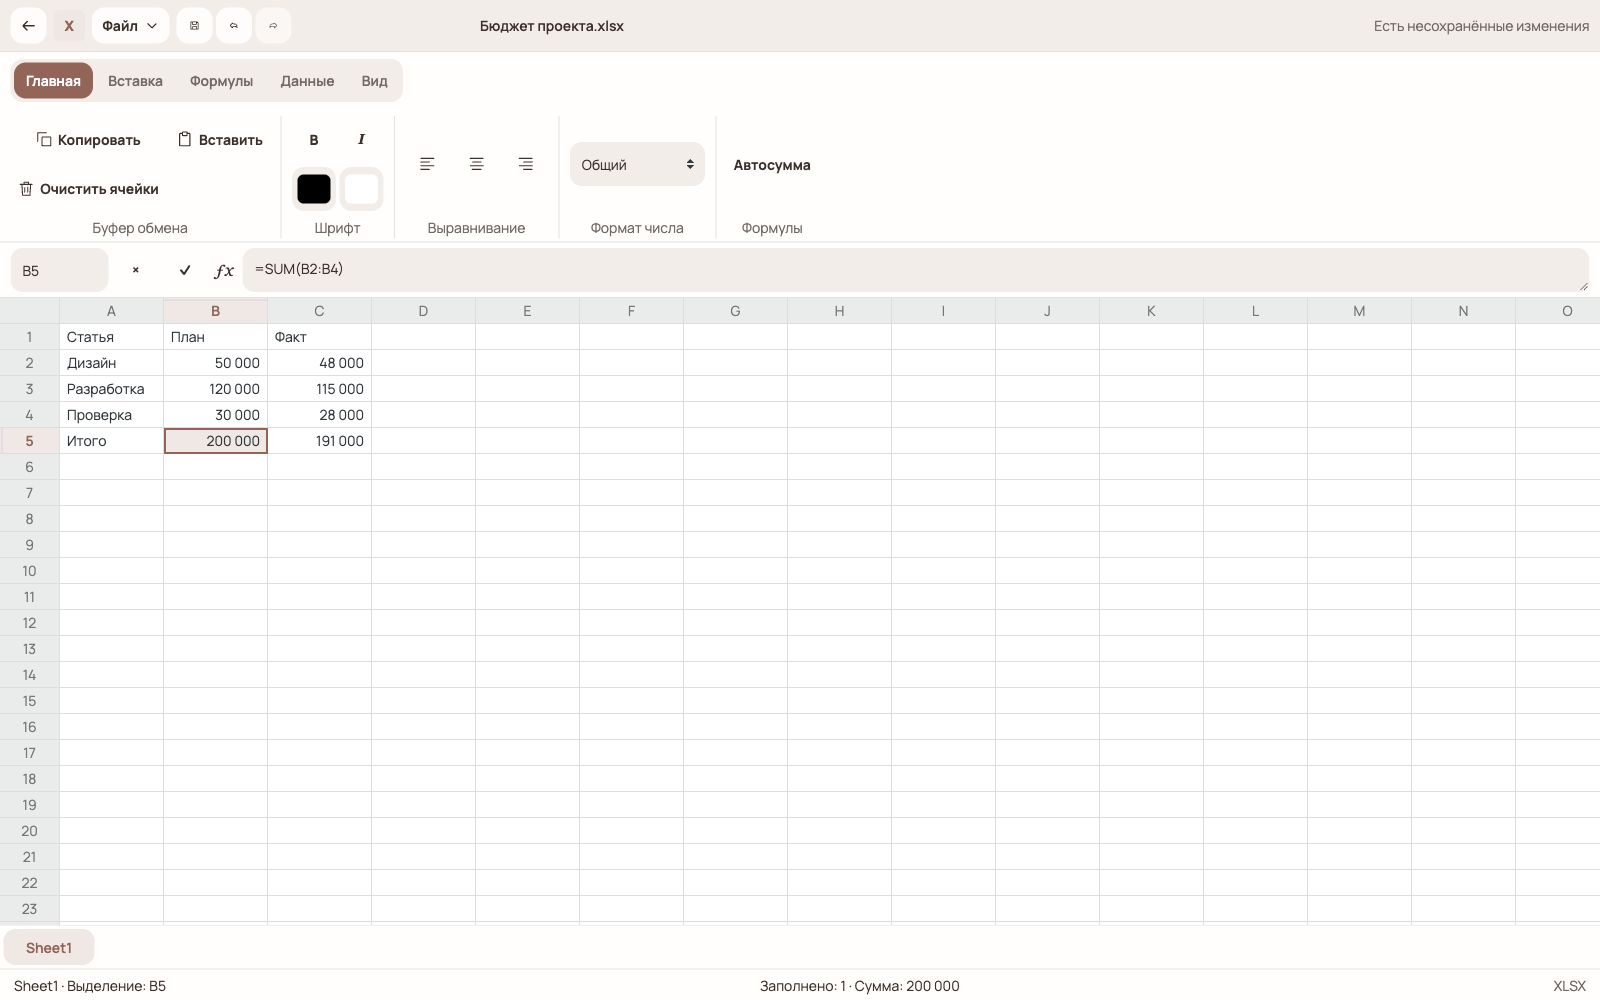Click the Вставить paste button
Screen dimensions: 1600x1000
tap(220, 140)
